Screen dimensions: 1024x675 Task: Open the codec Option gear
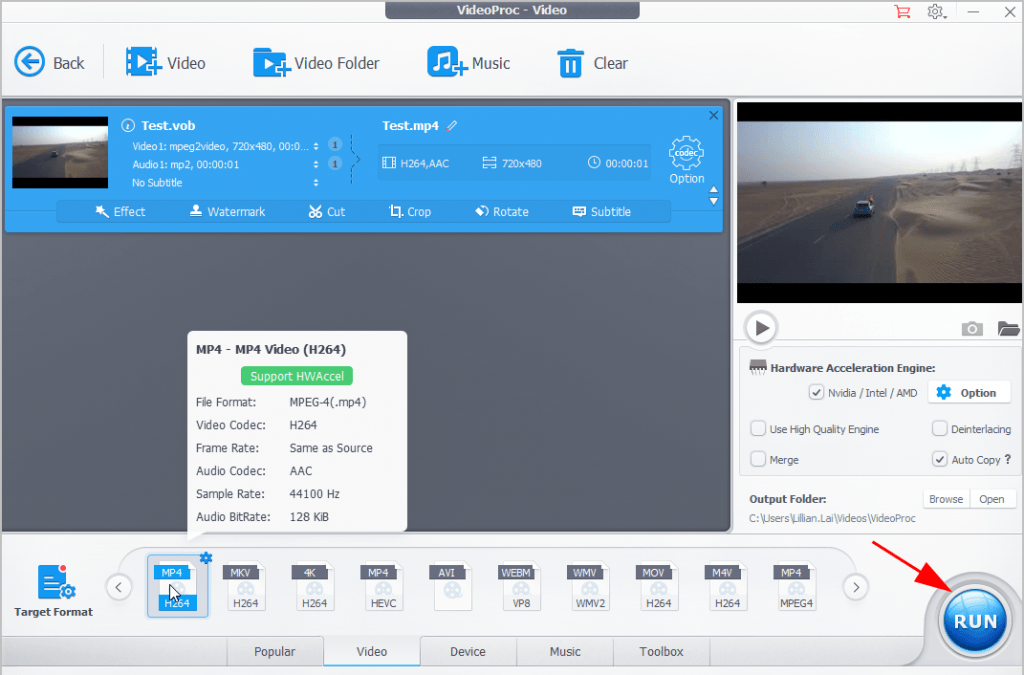pyautogui.click(x=686, y=160)
